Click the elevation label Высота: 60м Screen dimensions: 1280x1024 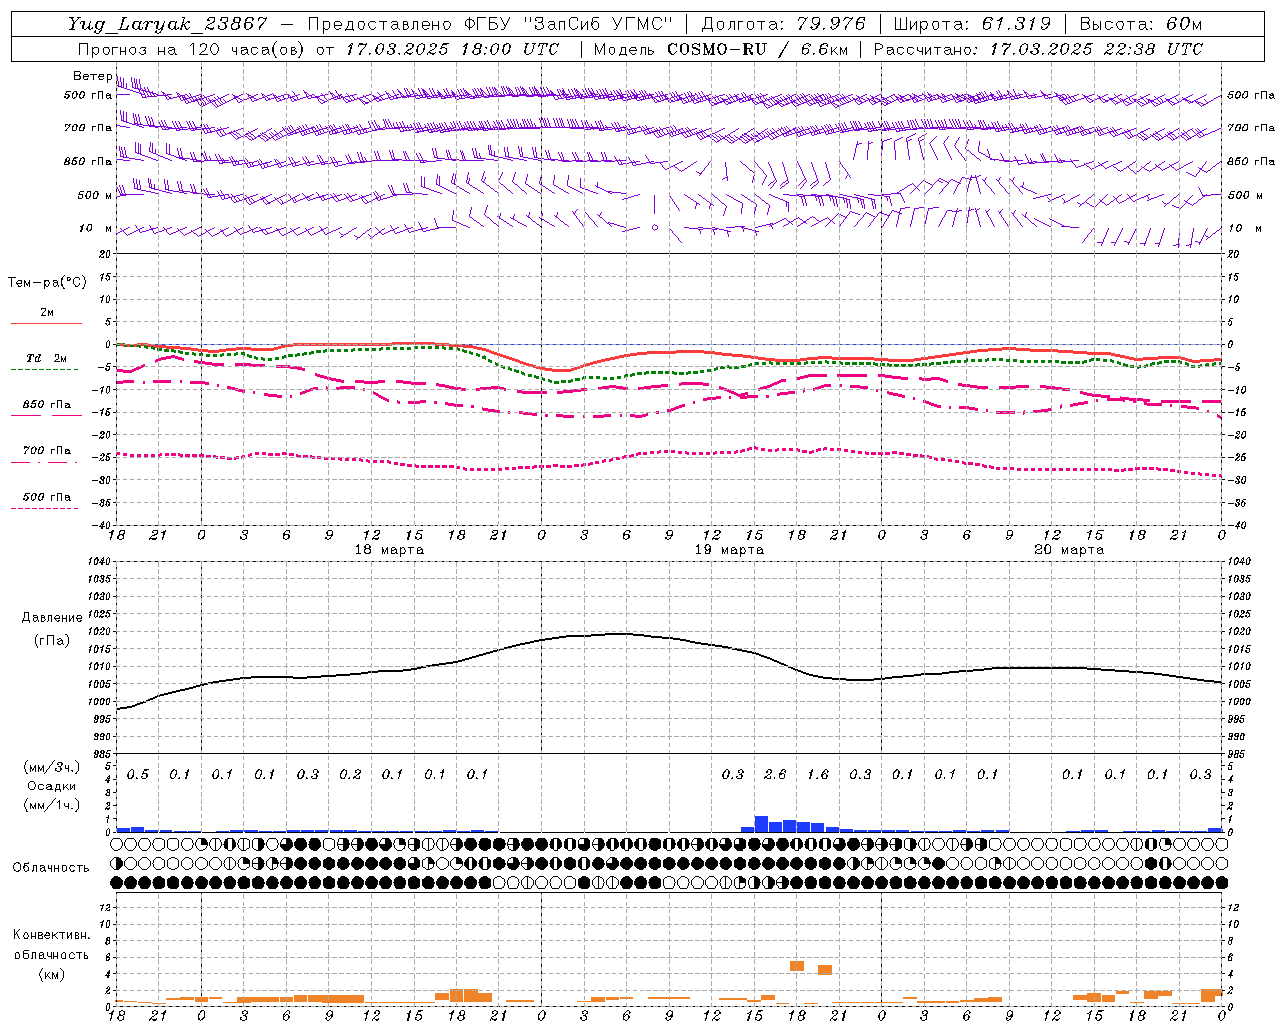pos(1141,24)
